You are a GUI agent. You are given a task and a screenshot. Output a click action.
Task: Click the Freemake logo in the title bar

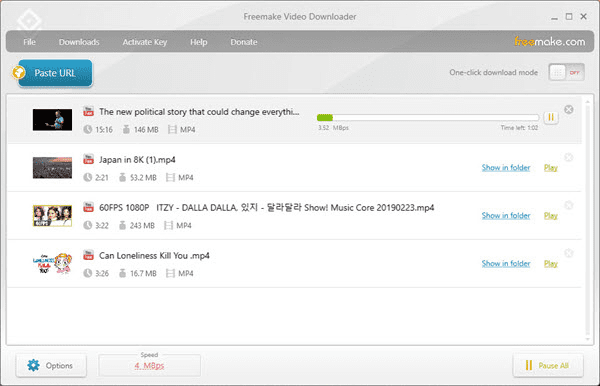pos(29,20)
